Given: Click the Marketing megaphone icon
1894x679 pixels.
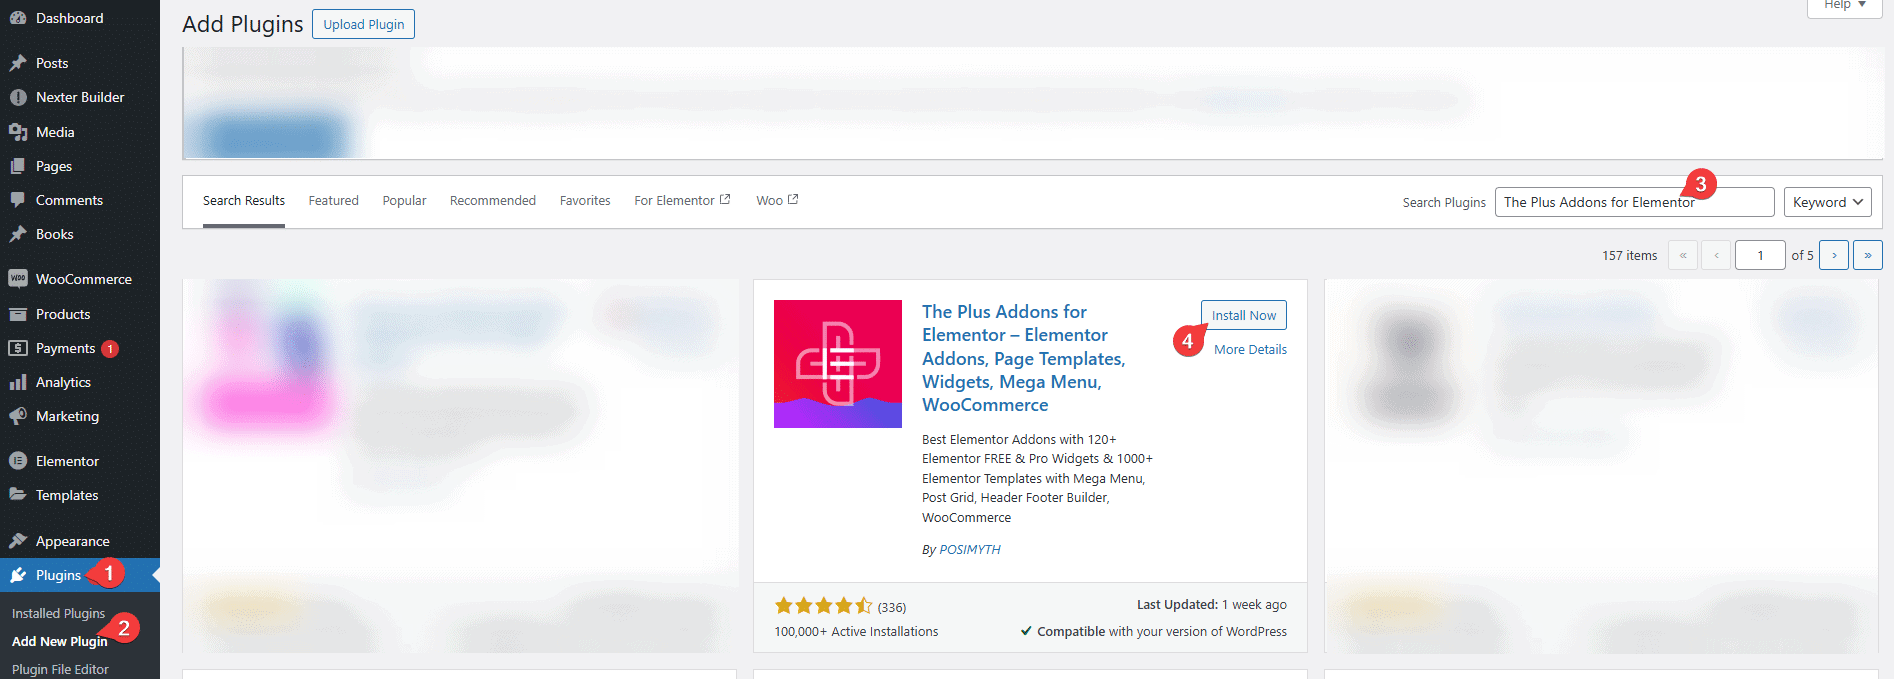Looking at the screenshot, I should (18, 416).
